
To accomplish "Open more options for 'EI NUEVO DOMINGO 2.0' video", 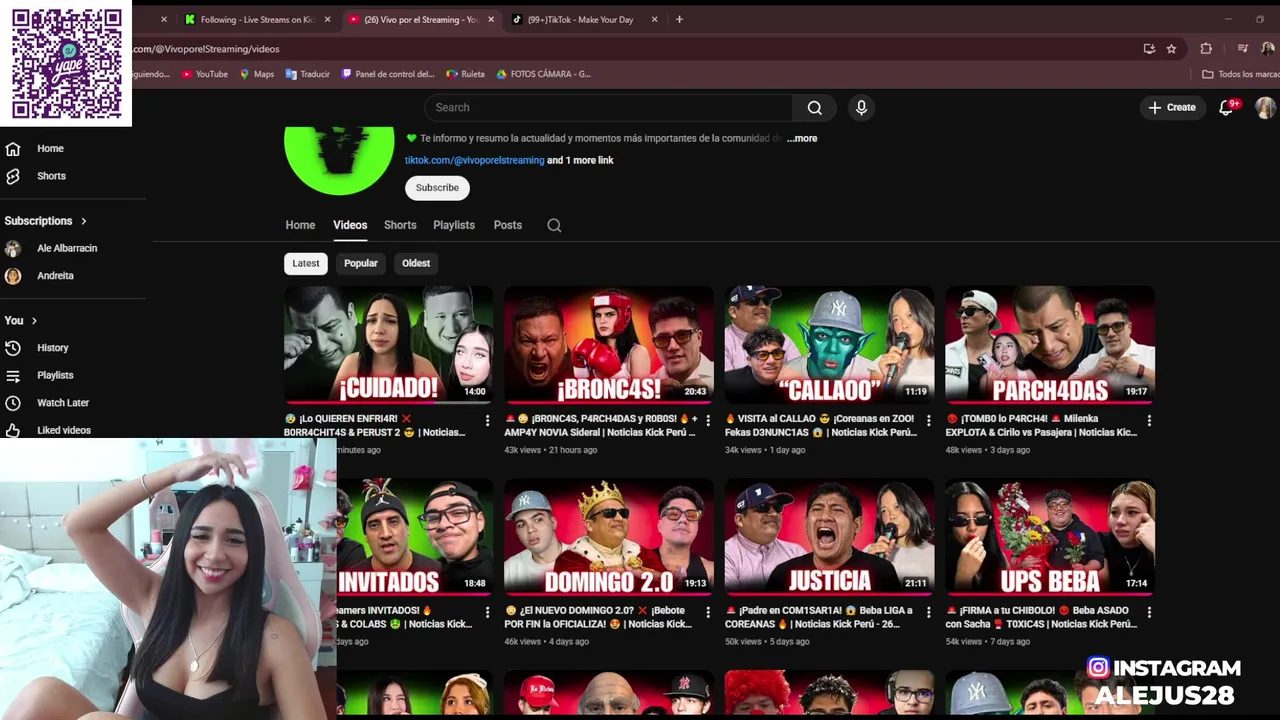I will coord(708,613).
